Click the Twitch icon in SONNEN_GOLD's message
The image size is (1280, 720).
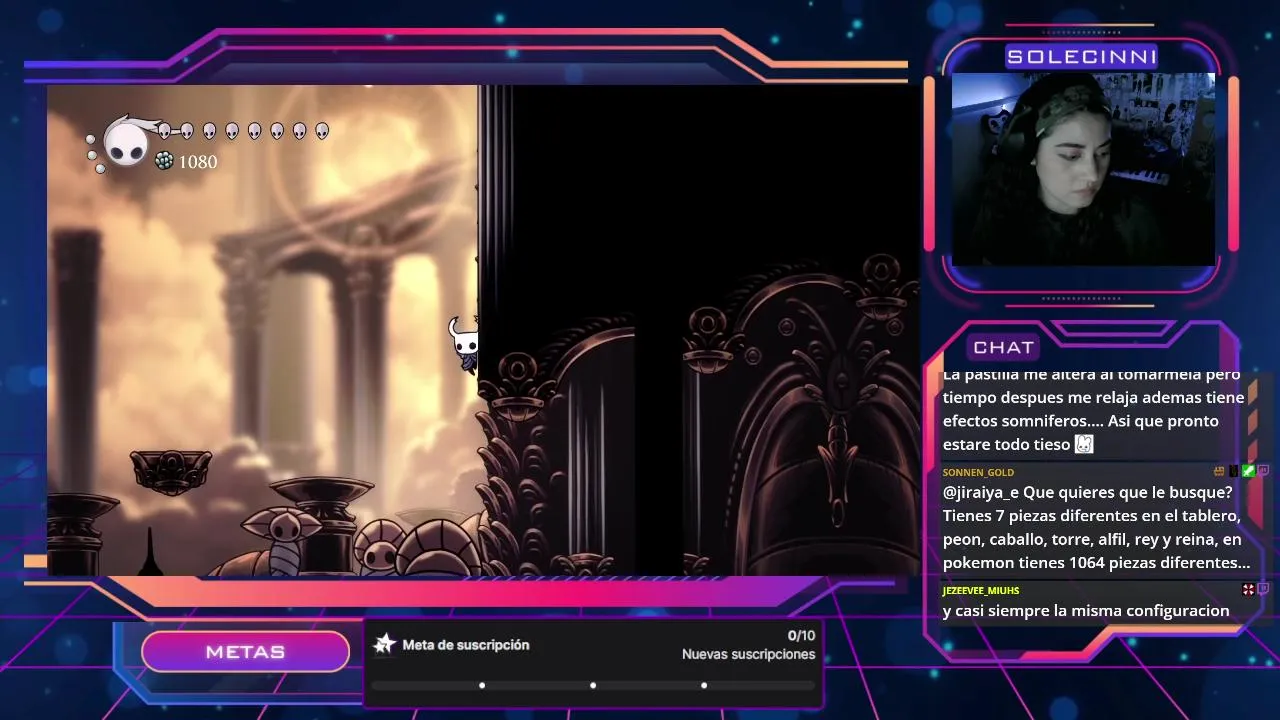pos(1263,471)
